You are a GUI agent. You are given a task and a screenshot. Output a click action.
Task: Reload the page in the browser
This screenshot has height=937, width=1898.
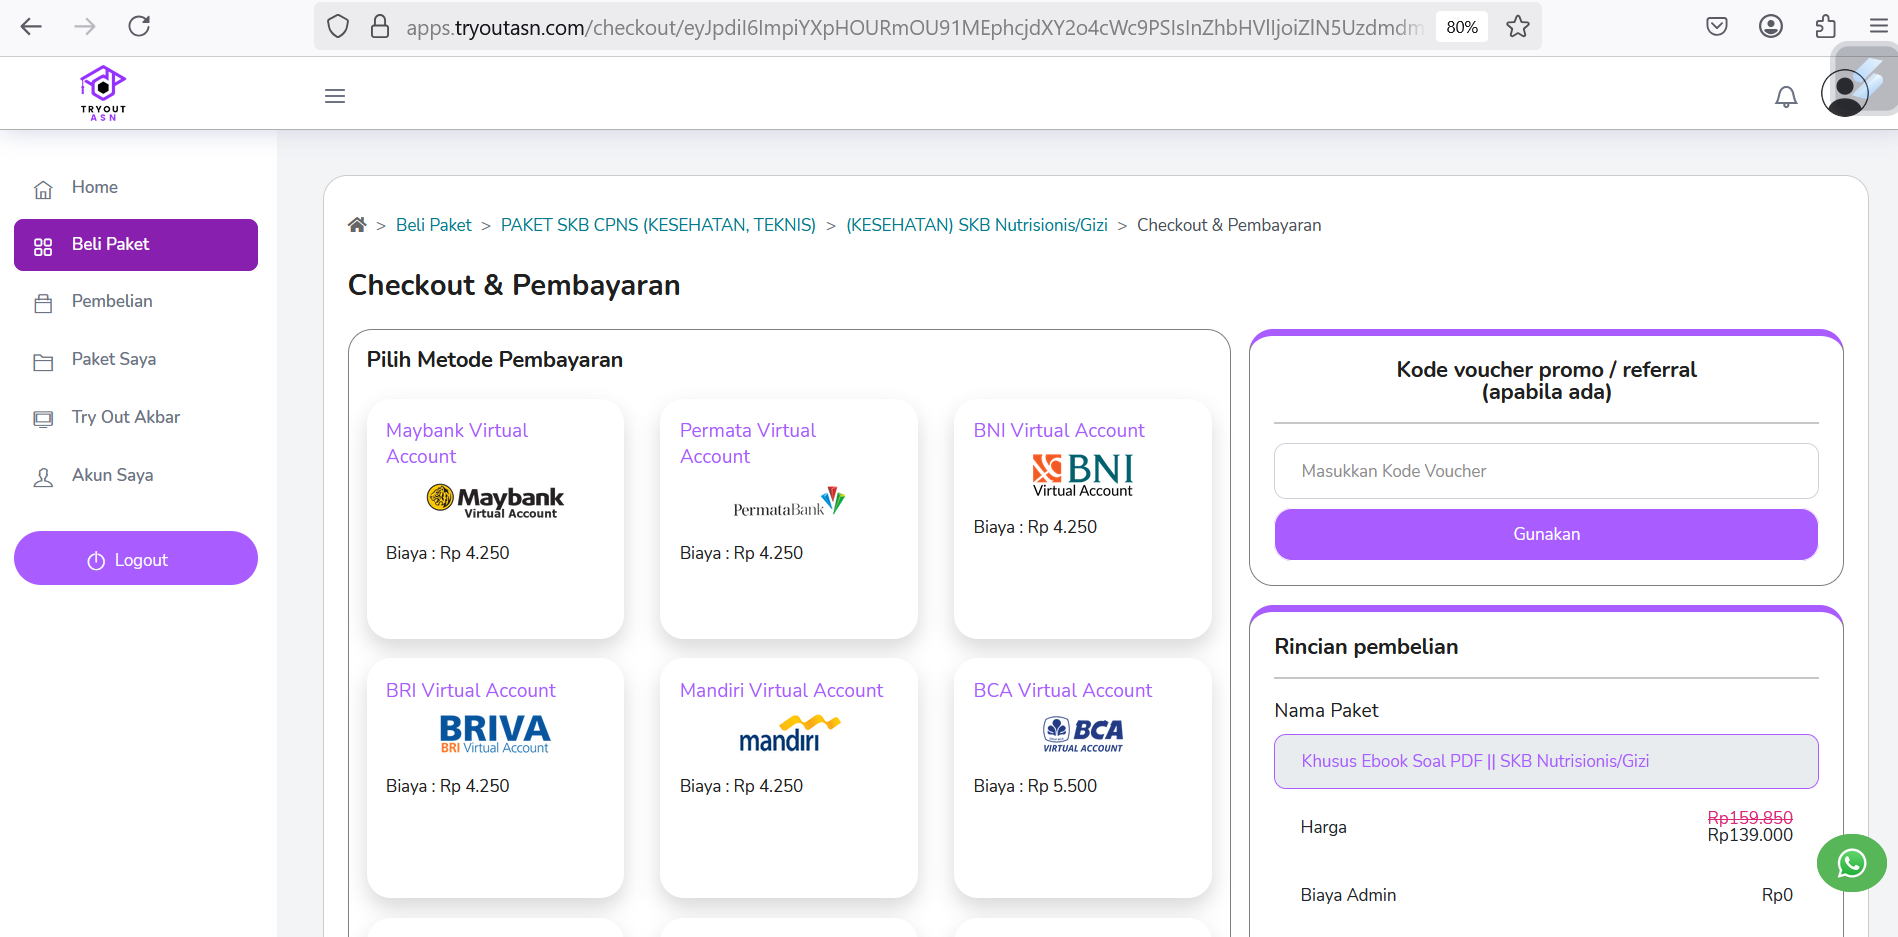click(x=139, y=27)
